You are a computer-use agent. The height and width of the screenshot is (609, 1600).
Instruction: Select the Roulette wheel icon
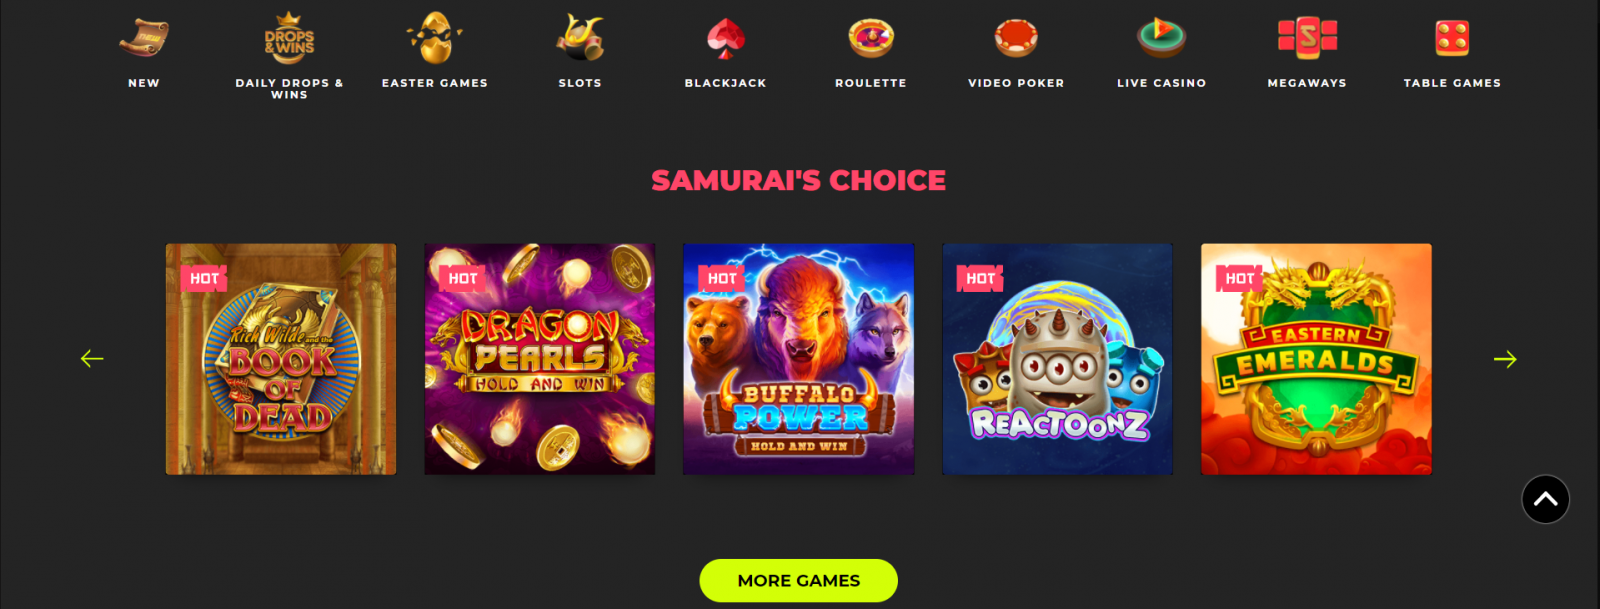click(871, 38)
